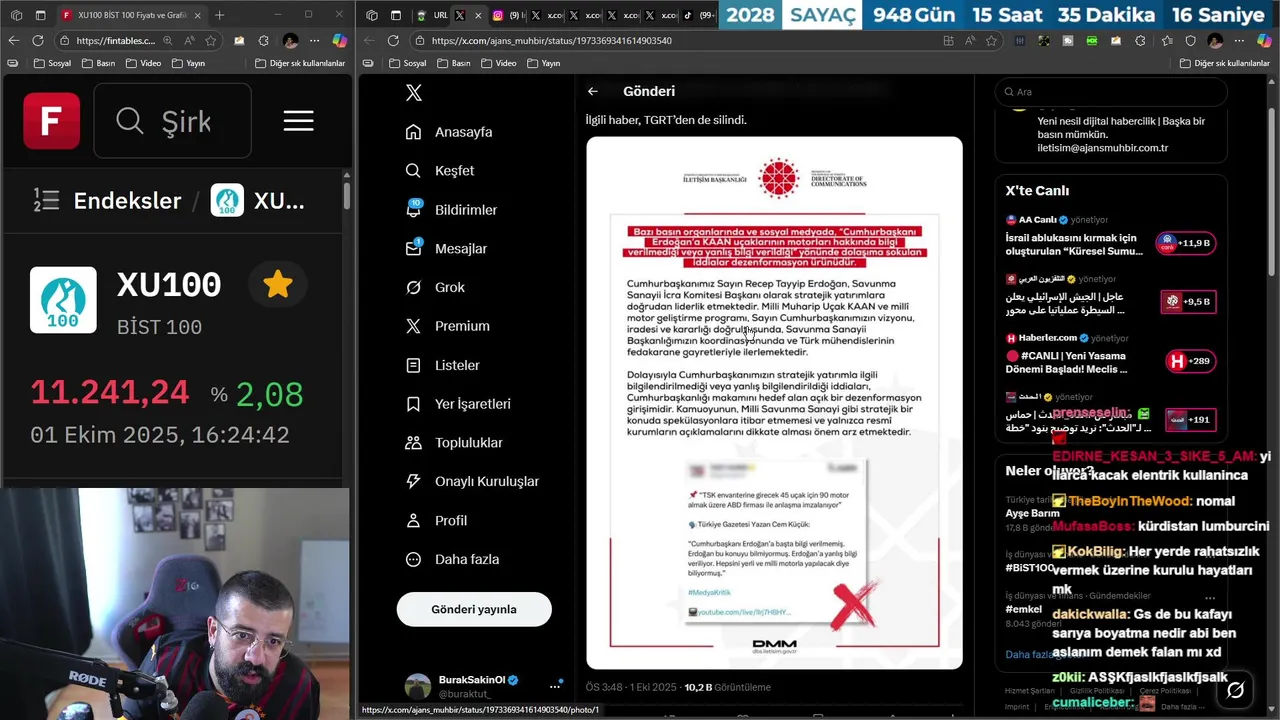Favorite the Fintables page with star icon
This screenshot has width=1280, height=720.
pos(210,41)
